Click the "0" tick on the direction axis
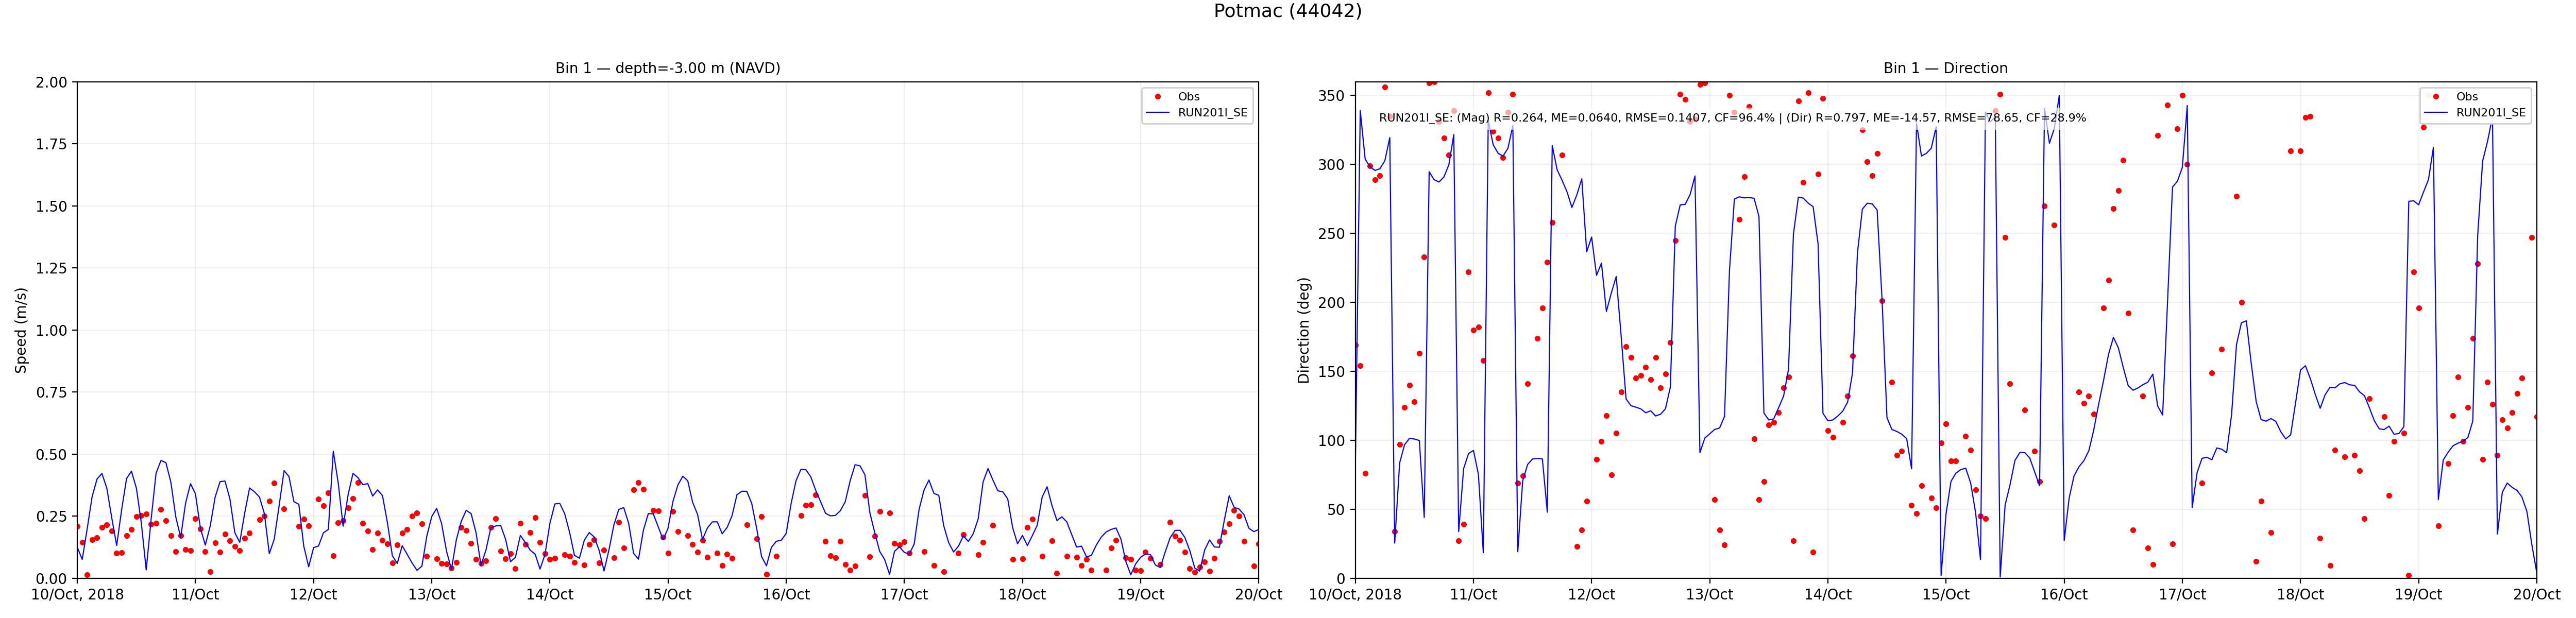The width and height of the screenshot is (2576, 618). [1341, 578]
